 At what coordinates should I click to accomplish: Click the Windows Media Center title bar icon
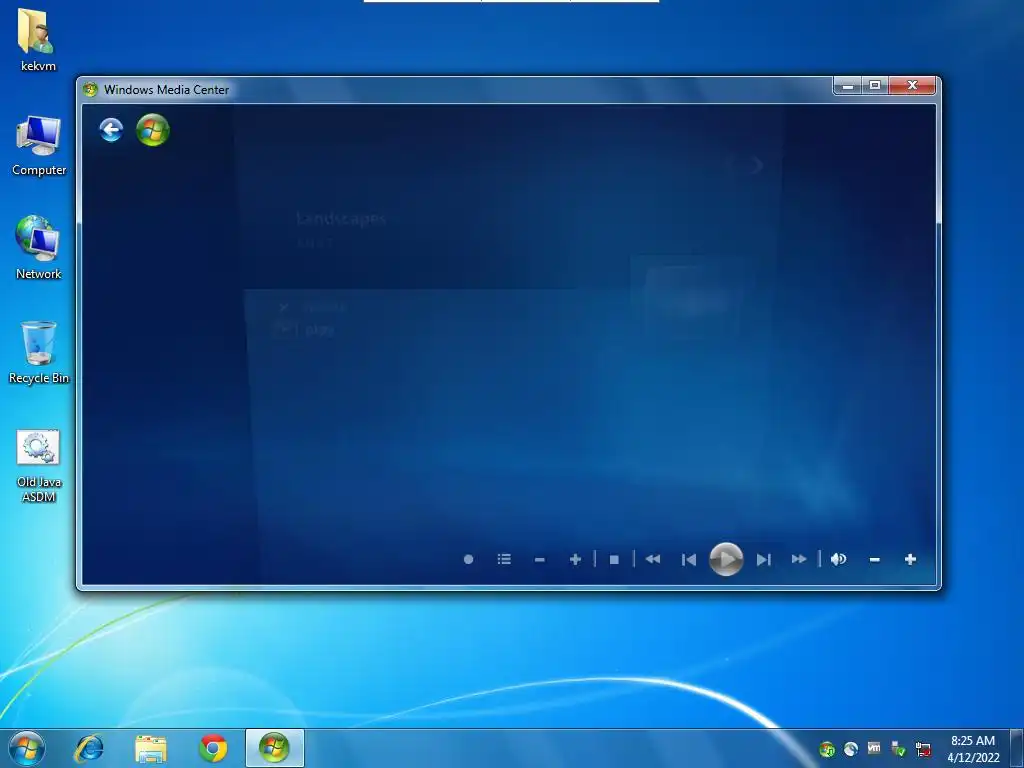[90, 89]
